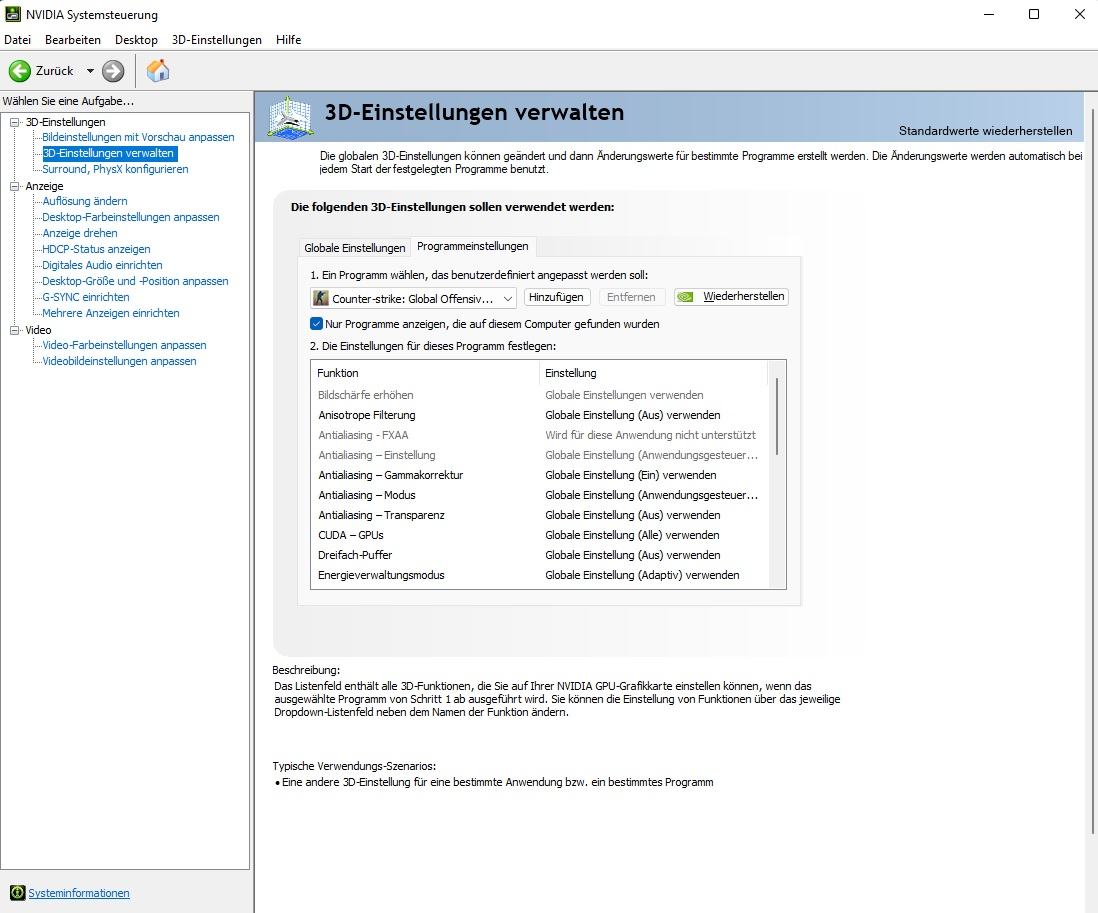Click the green Zurück back arrow icon
This screenshot has height=913, width=1098.
click(20, 71)
